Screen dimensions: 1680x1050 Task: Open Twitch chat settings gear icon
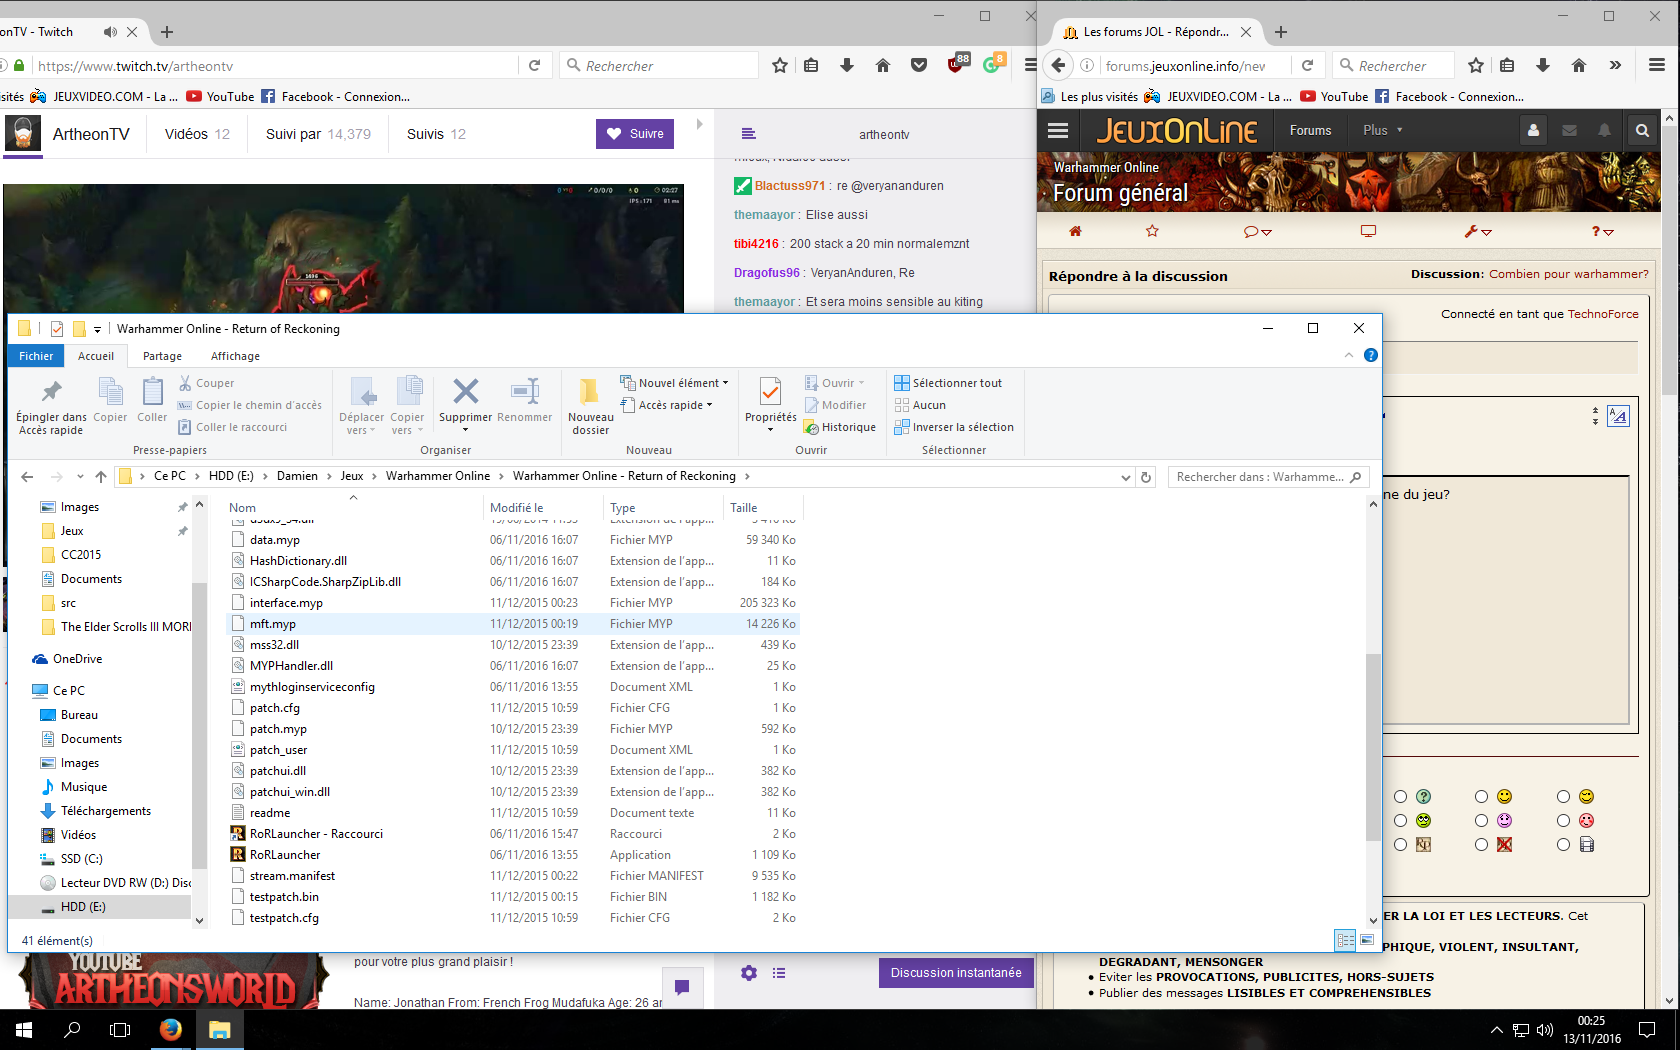[x=749, y=973]
